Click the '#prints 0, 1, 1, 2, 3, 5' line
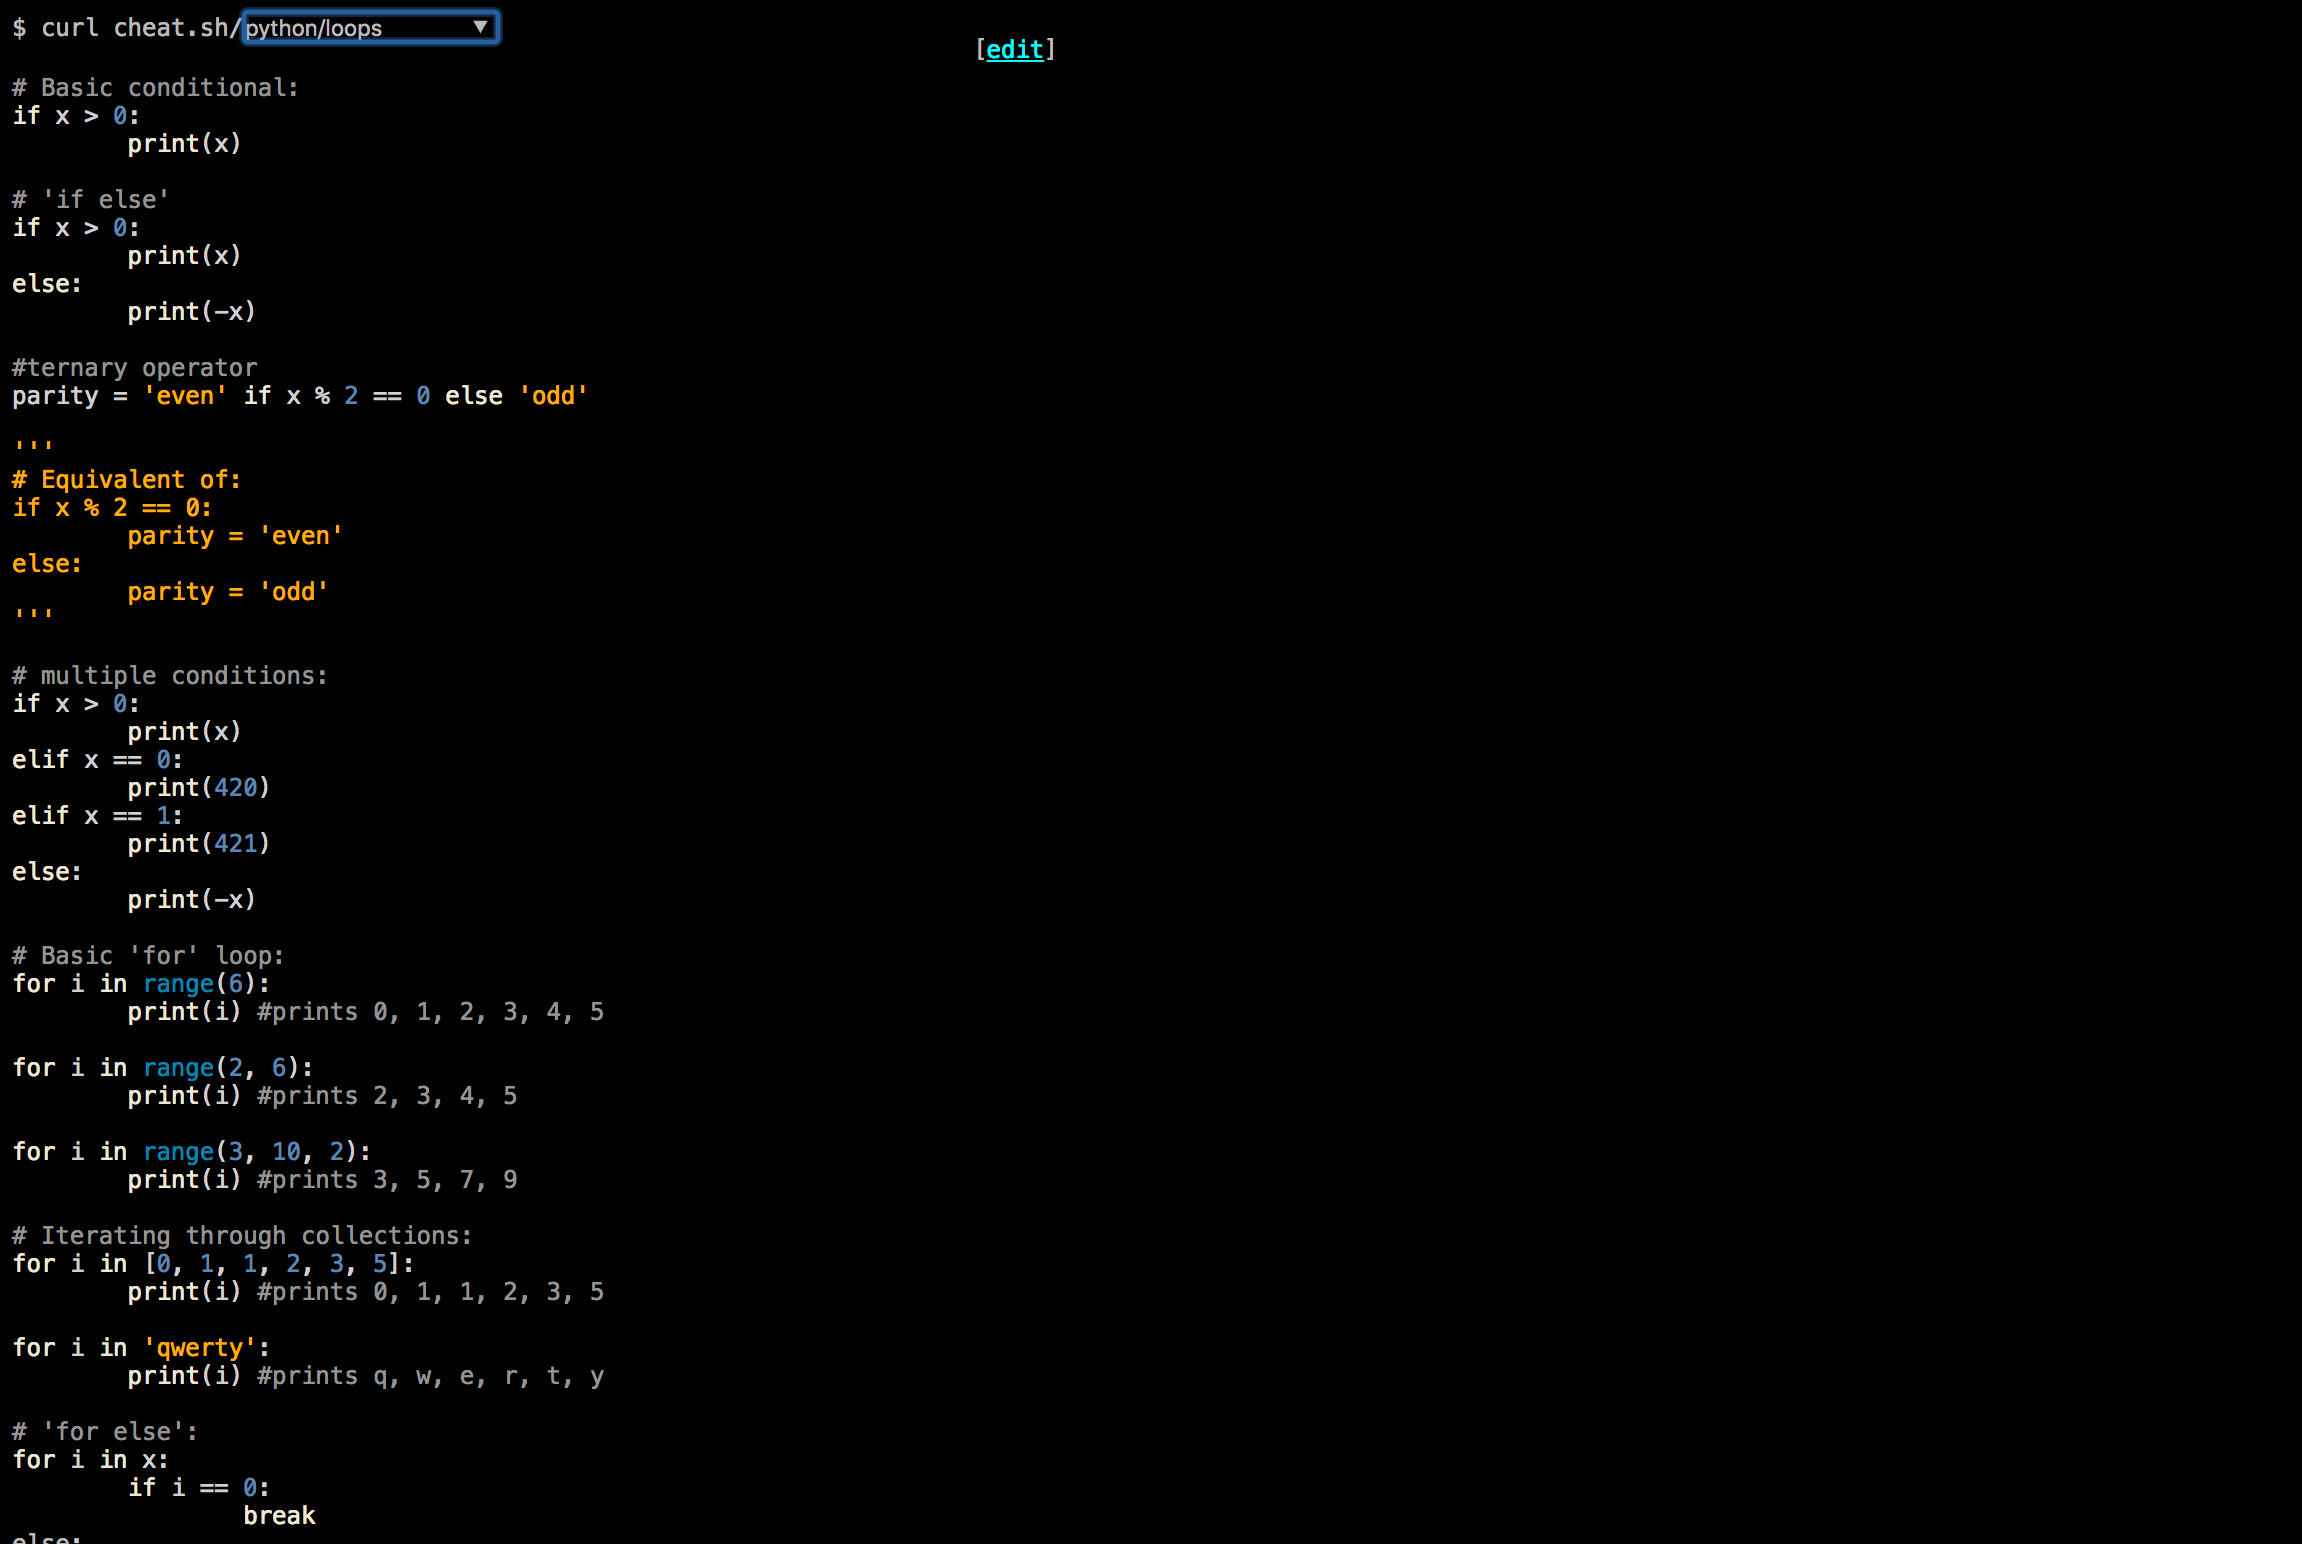Viewport: 2302px width, 1544px height. (366, 1292)
